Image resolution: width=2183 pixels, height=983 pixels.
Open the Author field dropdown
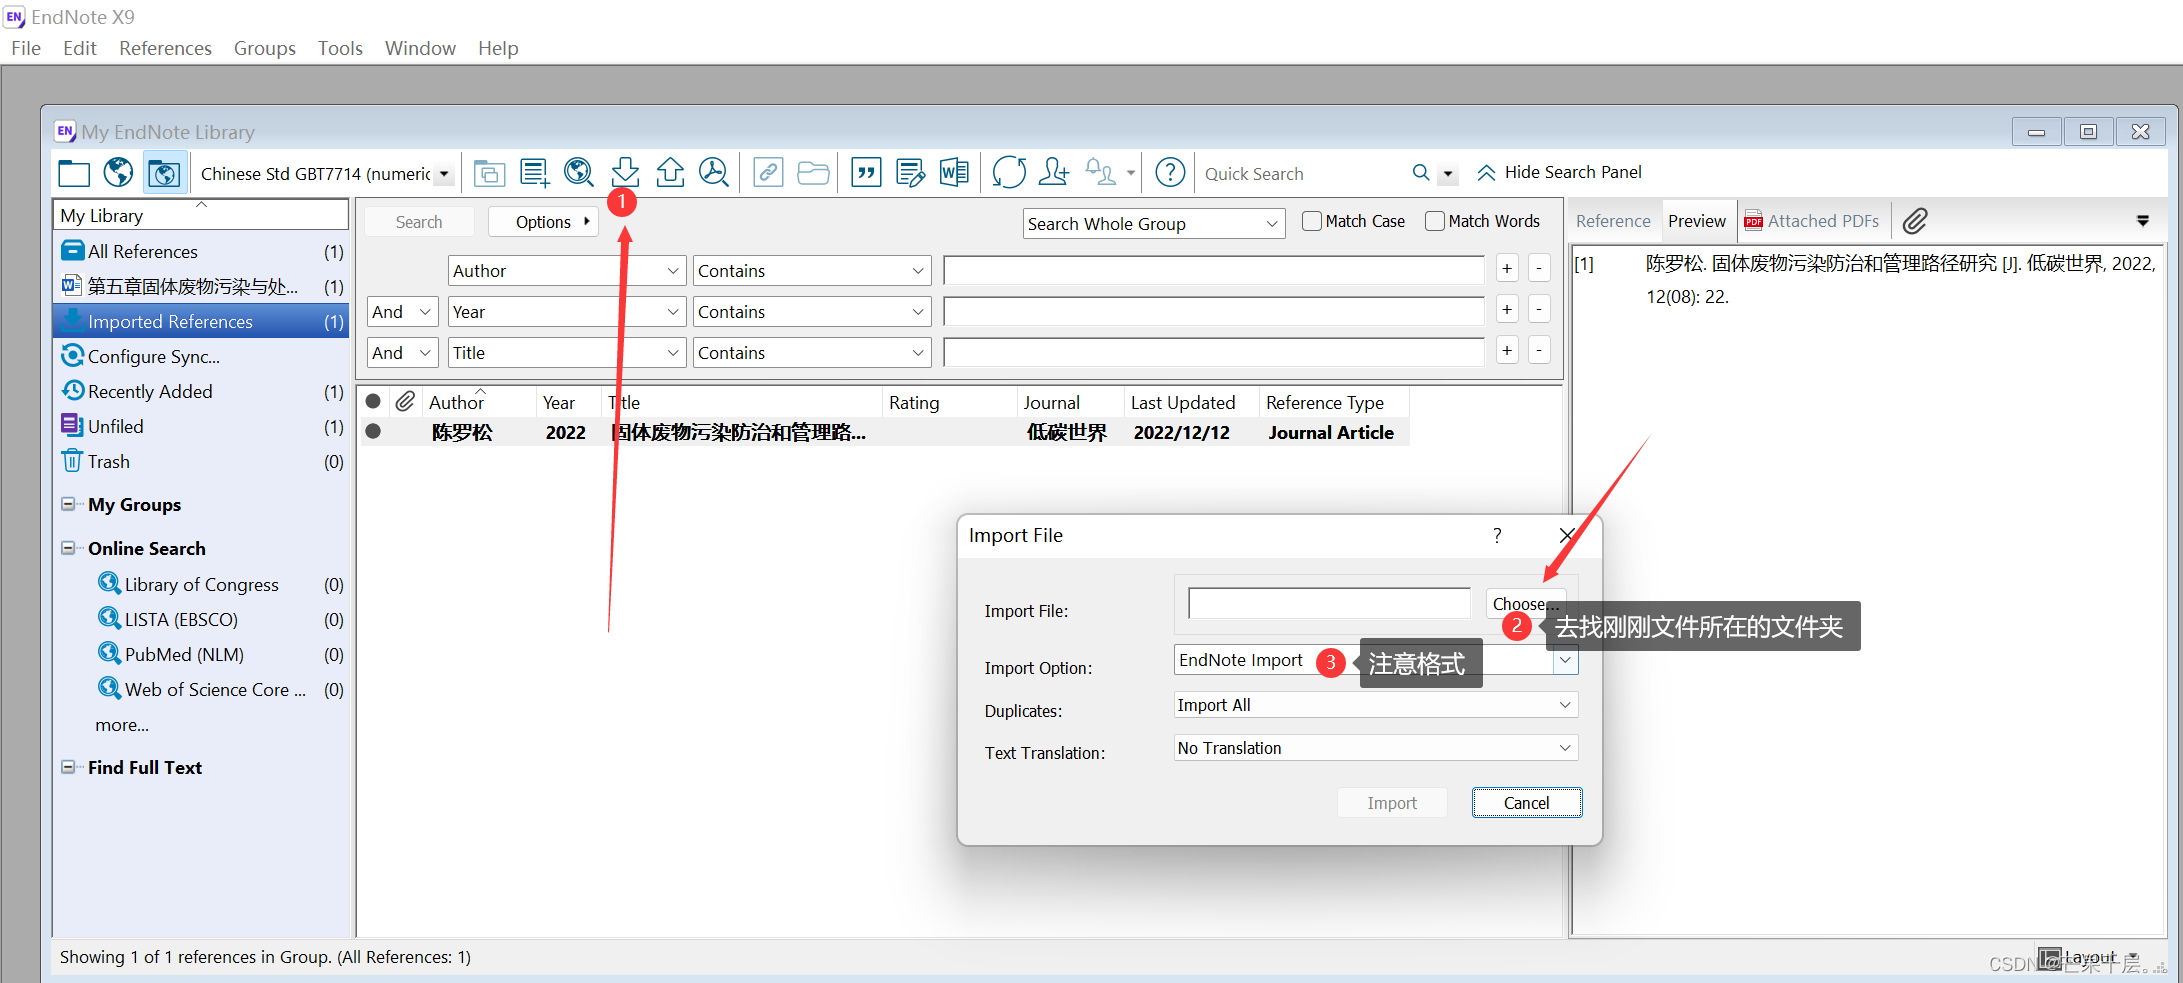point(567,271)
